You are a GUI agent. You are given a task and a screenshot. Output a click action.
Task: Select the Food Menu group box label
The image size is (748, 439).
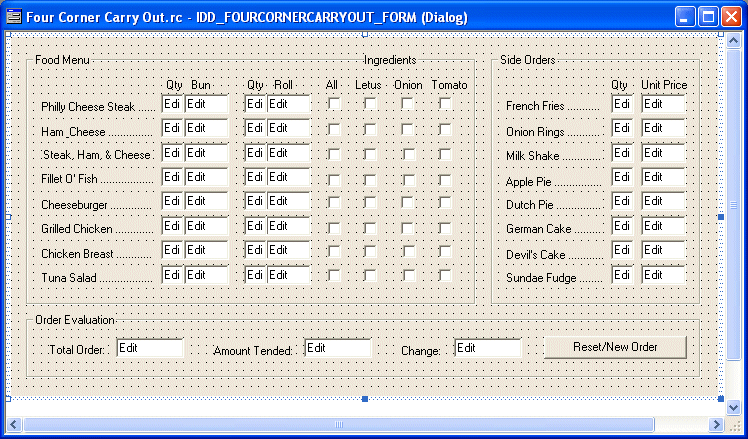(x=62, y=60)
